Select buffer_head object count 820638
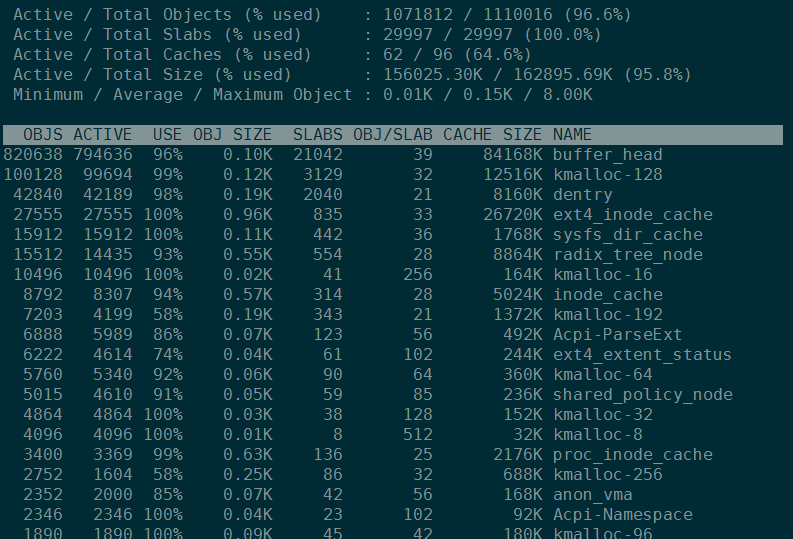The height and width of the screenshot is (539, 793). [33, 155]
